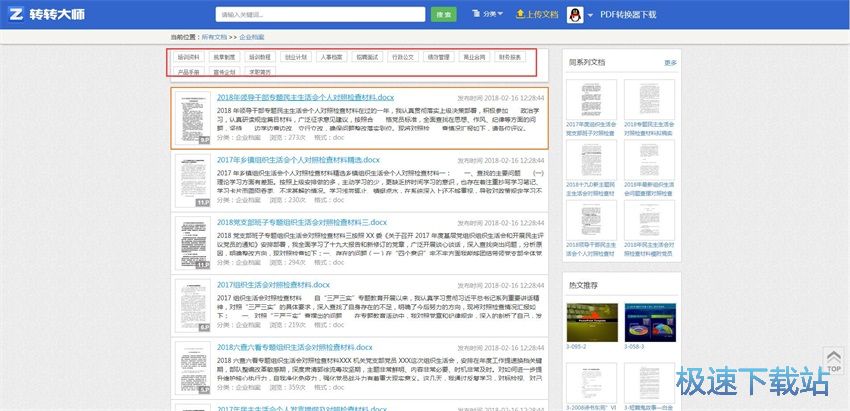The height and width of the screenshot is (411, 850).
Task: Expand the arrow beside the QQ avatar
Action: 590,15
